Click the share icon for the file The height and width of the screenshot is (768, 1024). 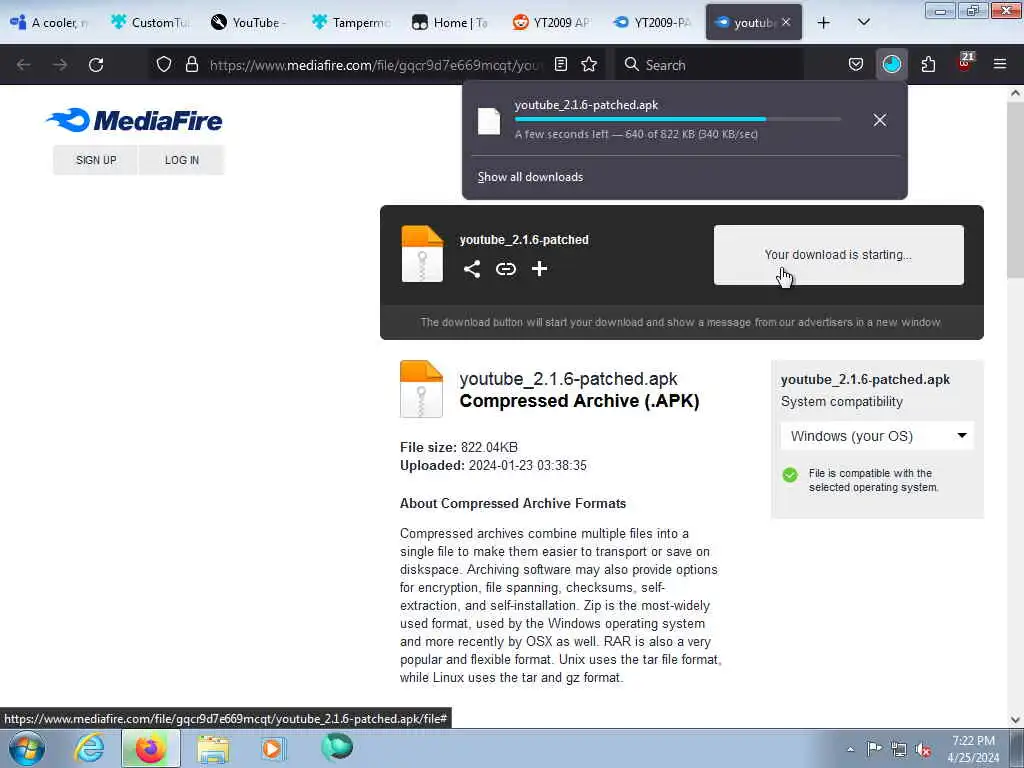pyautogui.click(x=472, y=268)
